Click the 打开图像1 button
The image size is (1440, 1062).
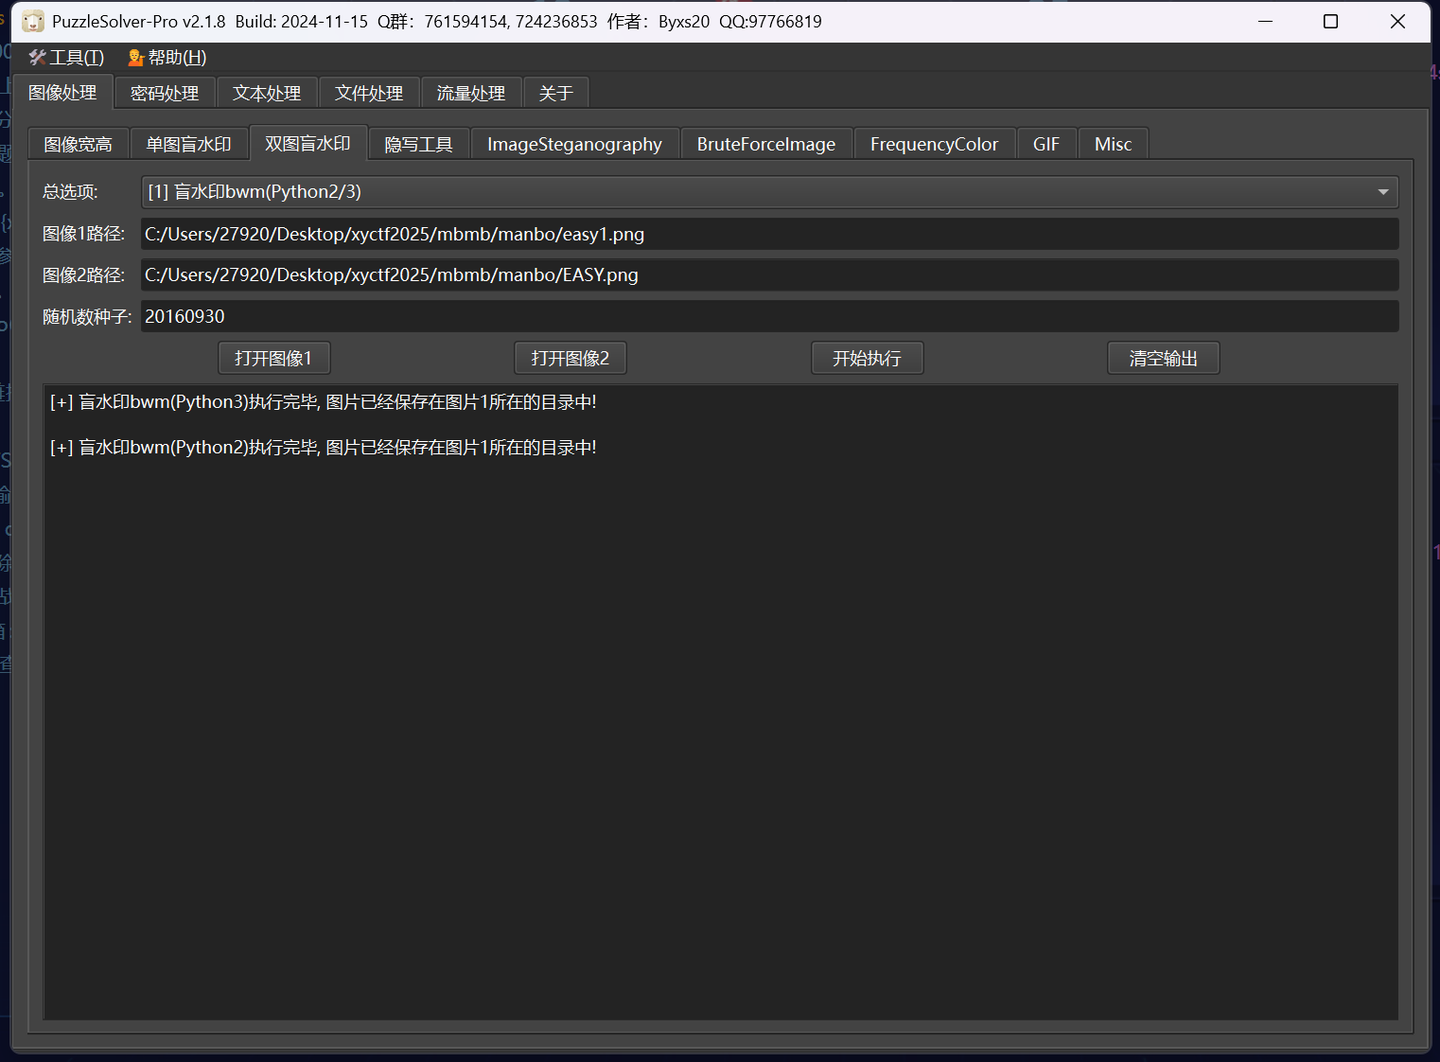(x=274, y=358)
